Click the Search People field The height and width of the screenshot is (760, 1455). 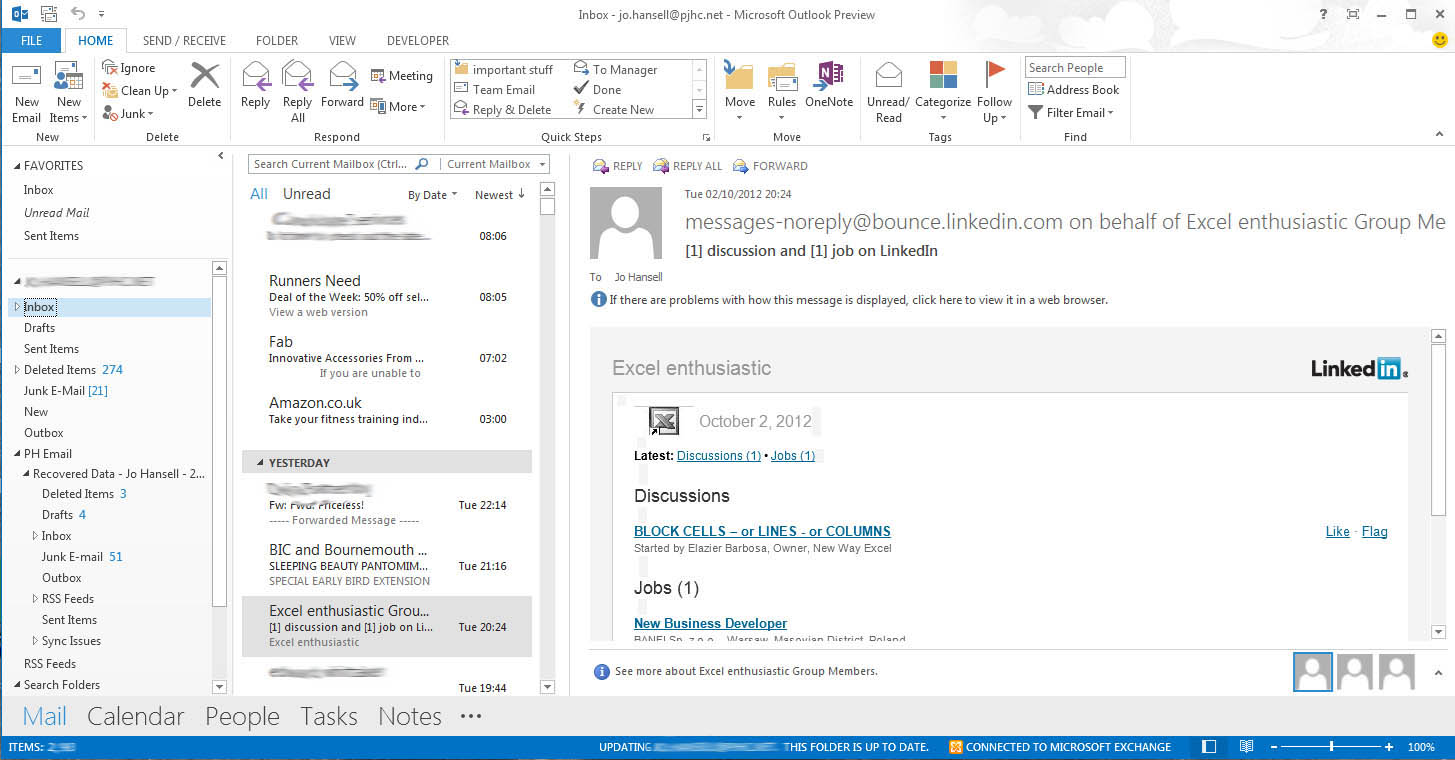[x=1075, y=68]
